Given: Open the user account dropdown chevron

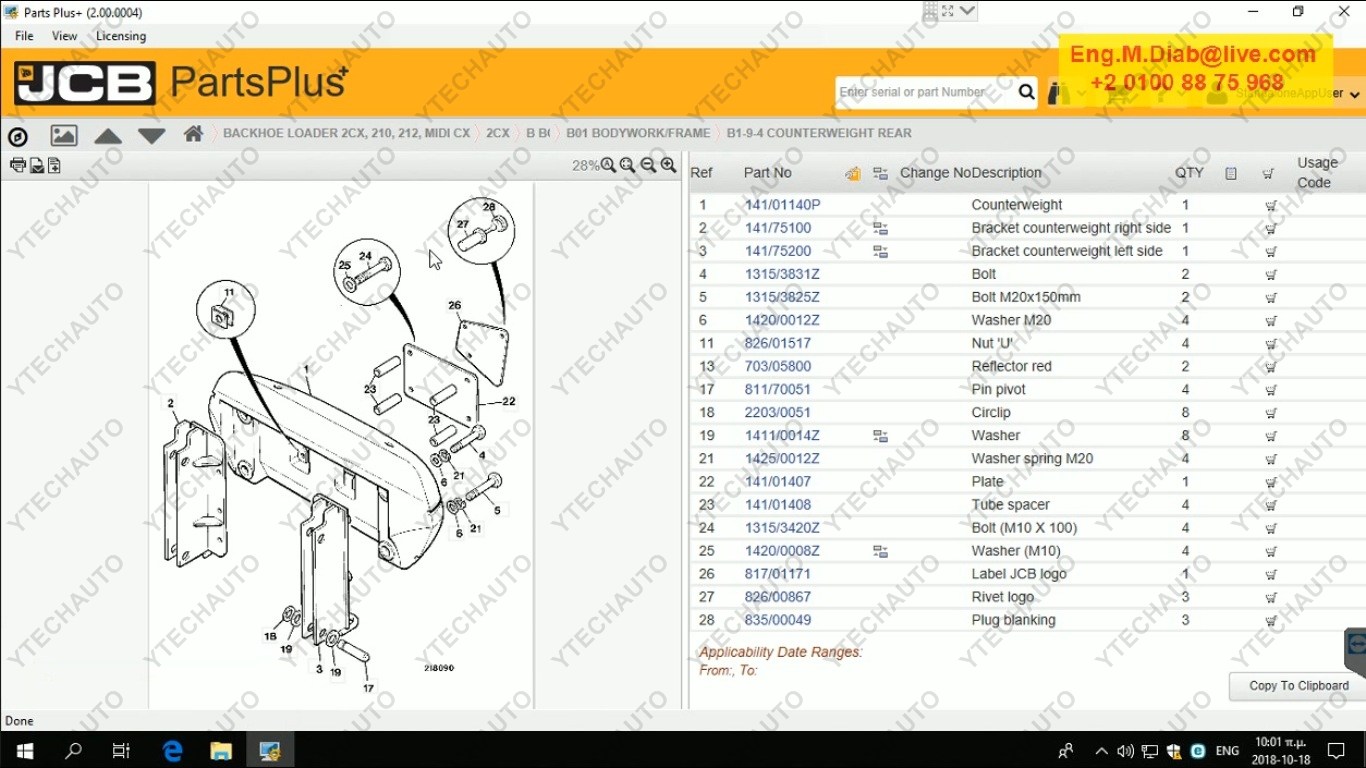Looking at the screenshot, I should pos(1355,95).
